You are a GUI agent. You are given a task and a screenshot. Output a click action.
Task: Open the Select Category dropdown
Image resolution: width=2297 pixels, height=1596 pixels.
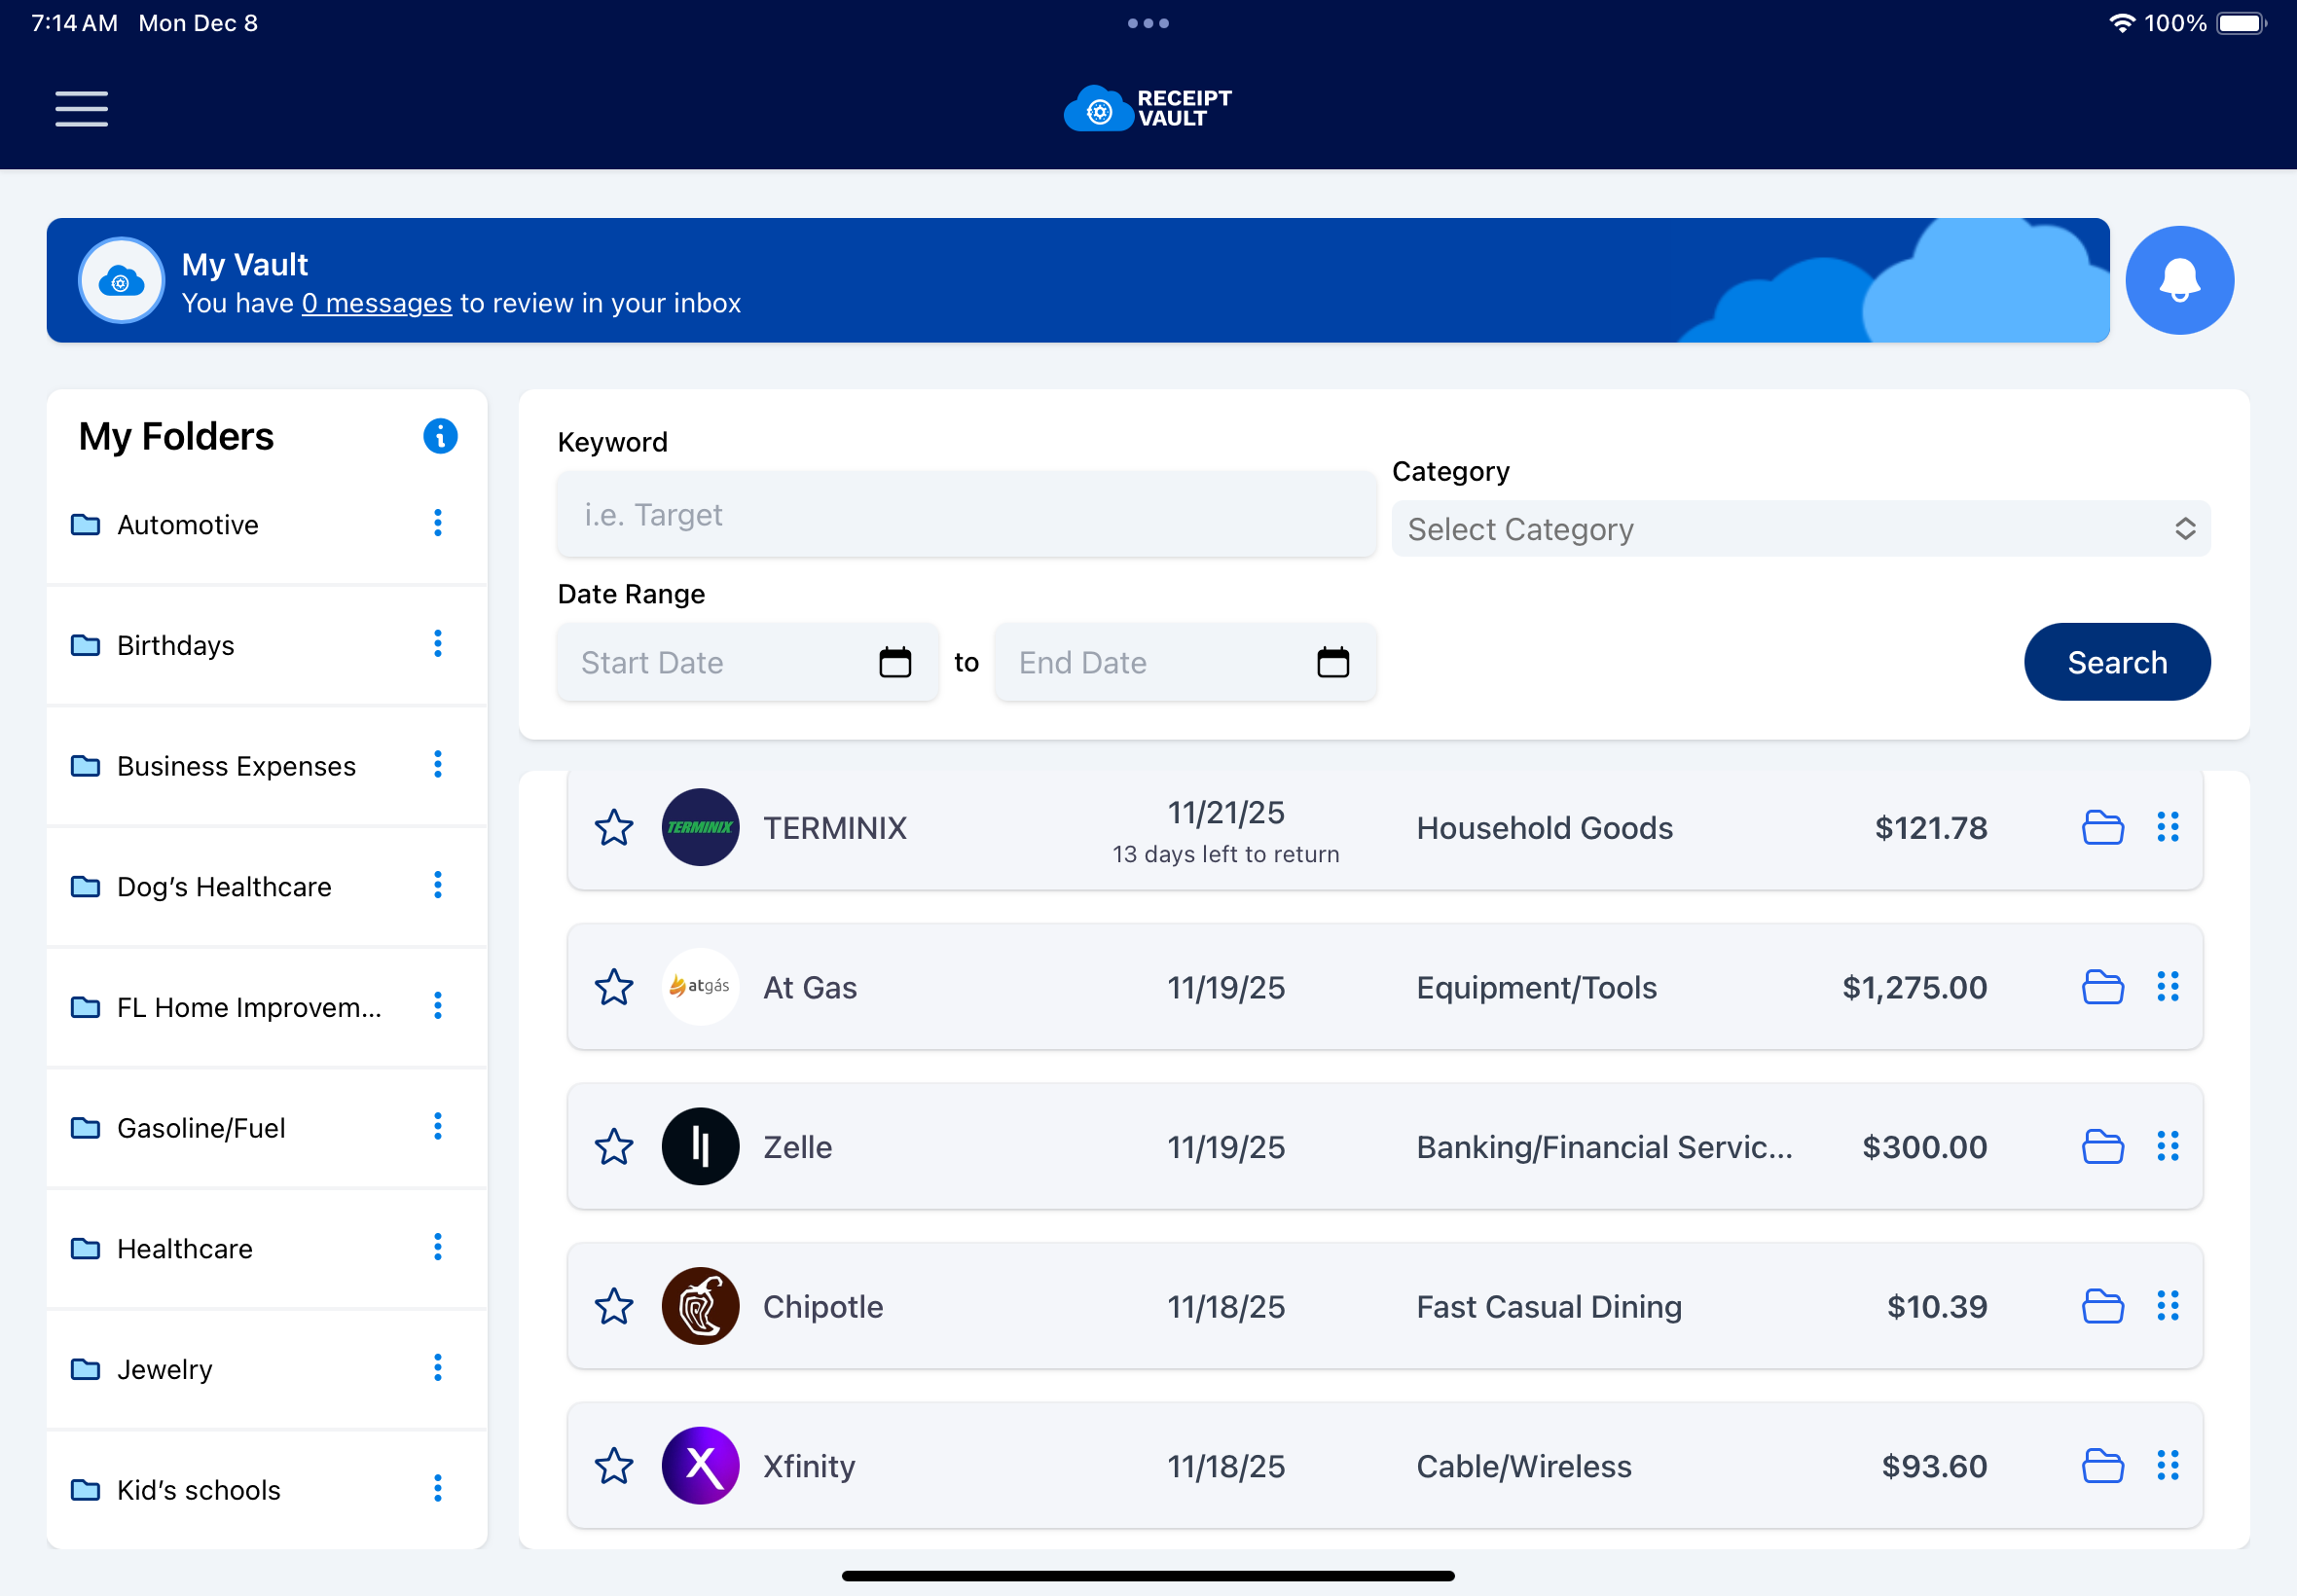coord(1800,529)
